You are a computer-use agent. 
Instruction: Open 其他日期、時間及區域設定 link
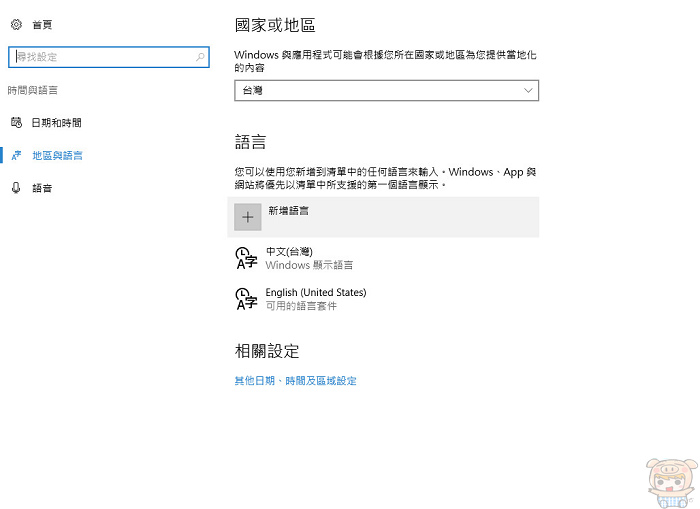296,381
